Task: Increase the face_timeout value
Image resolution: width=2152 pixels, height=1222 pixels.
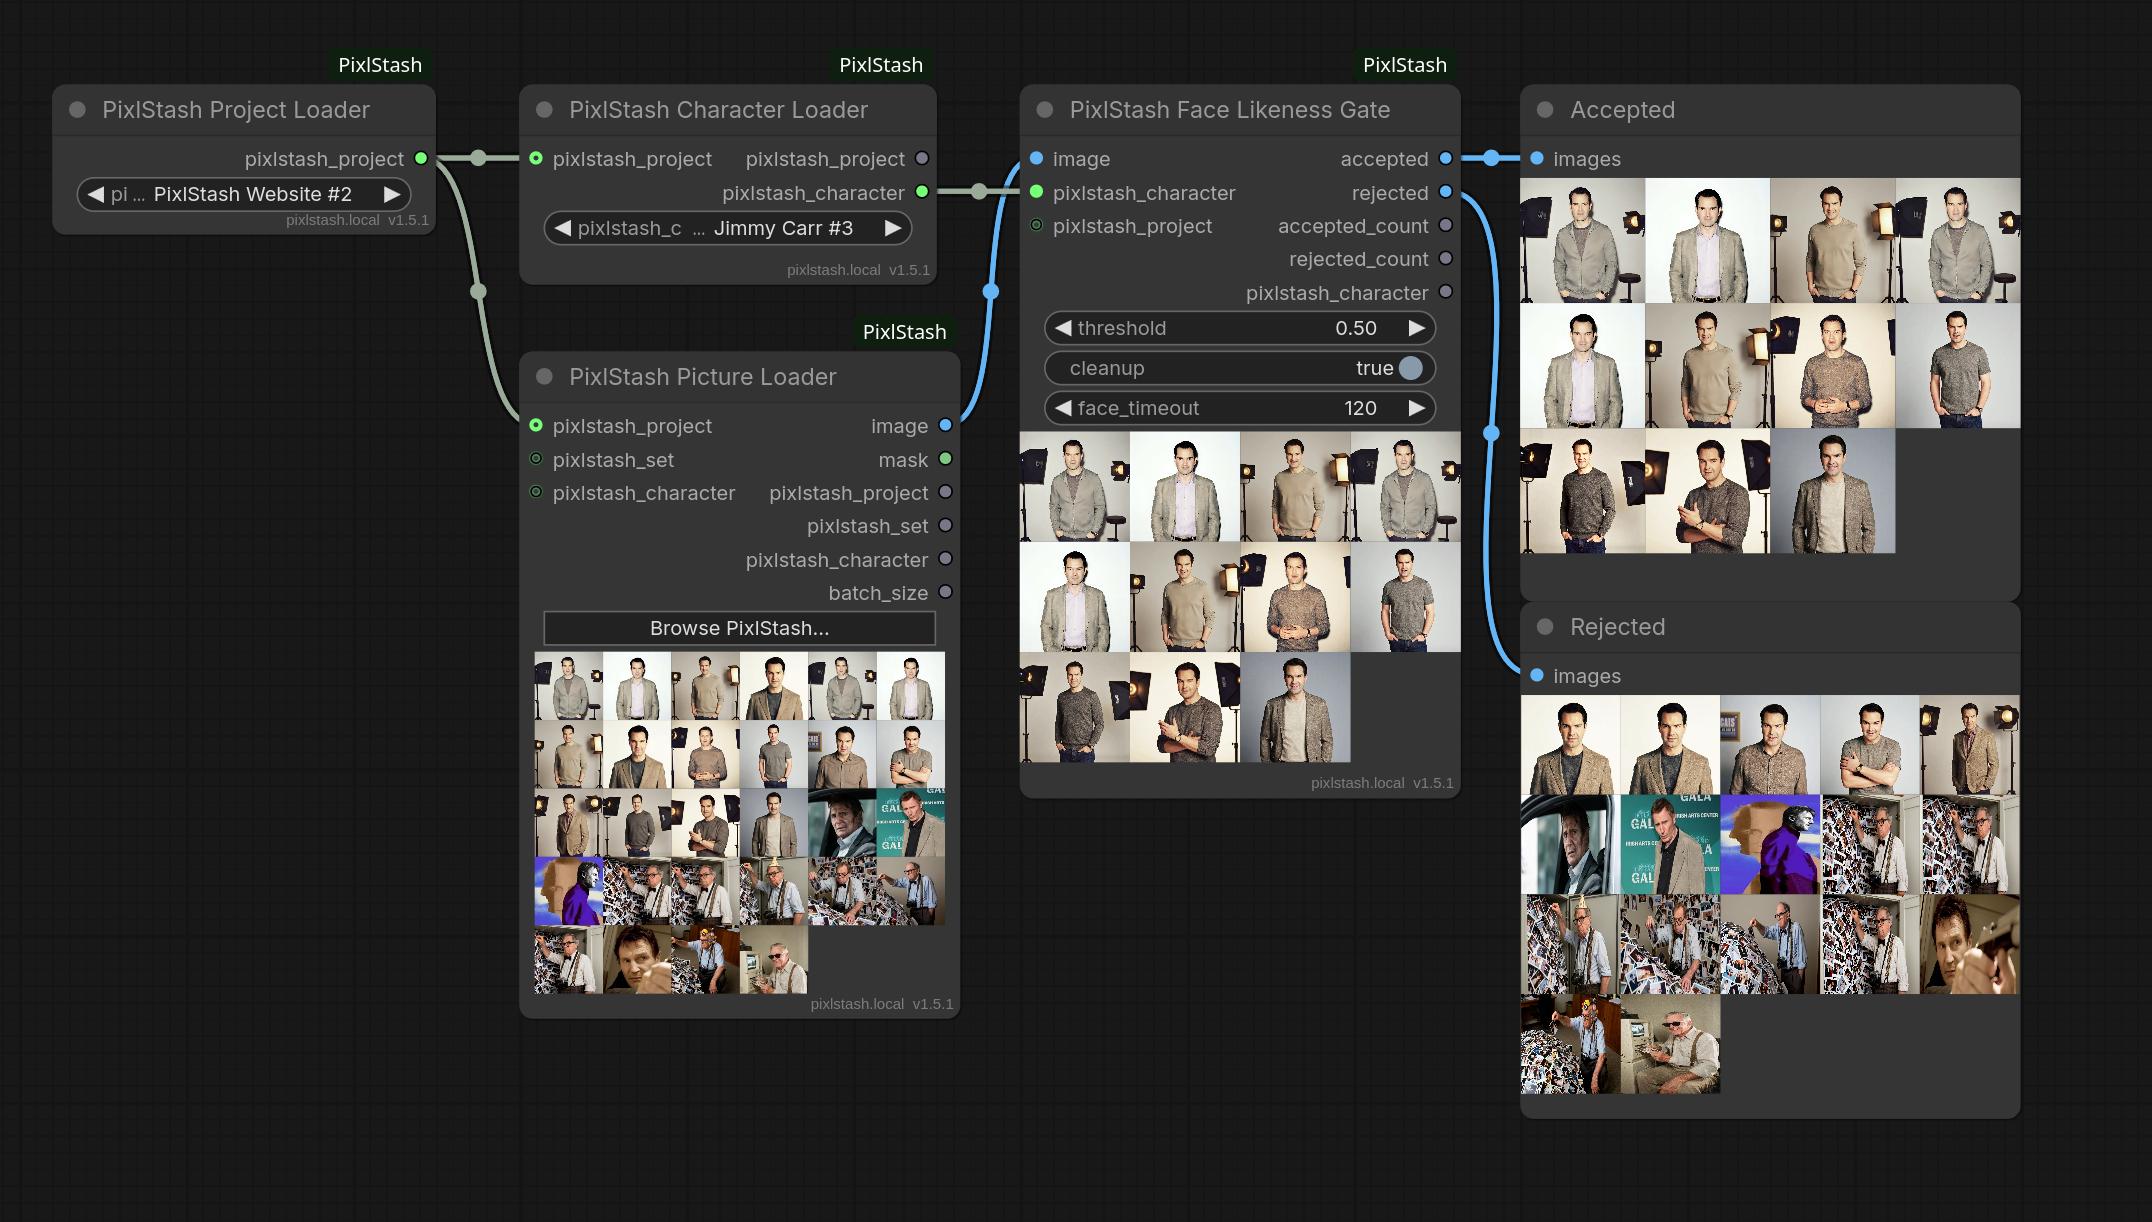Action: (x=1417, y=408)
